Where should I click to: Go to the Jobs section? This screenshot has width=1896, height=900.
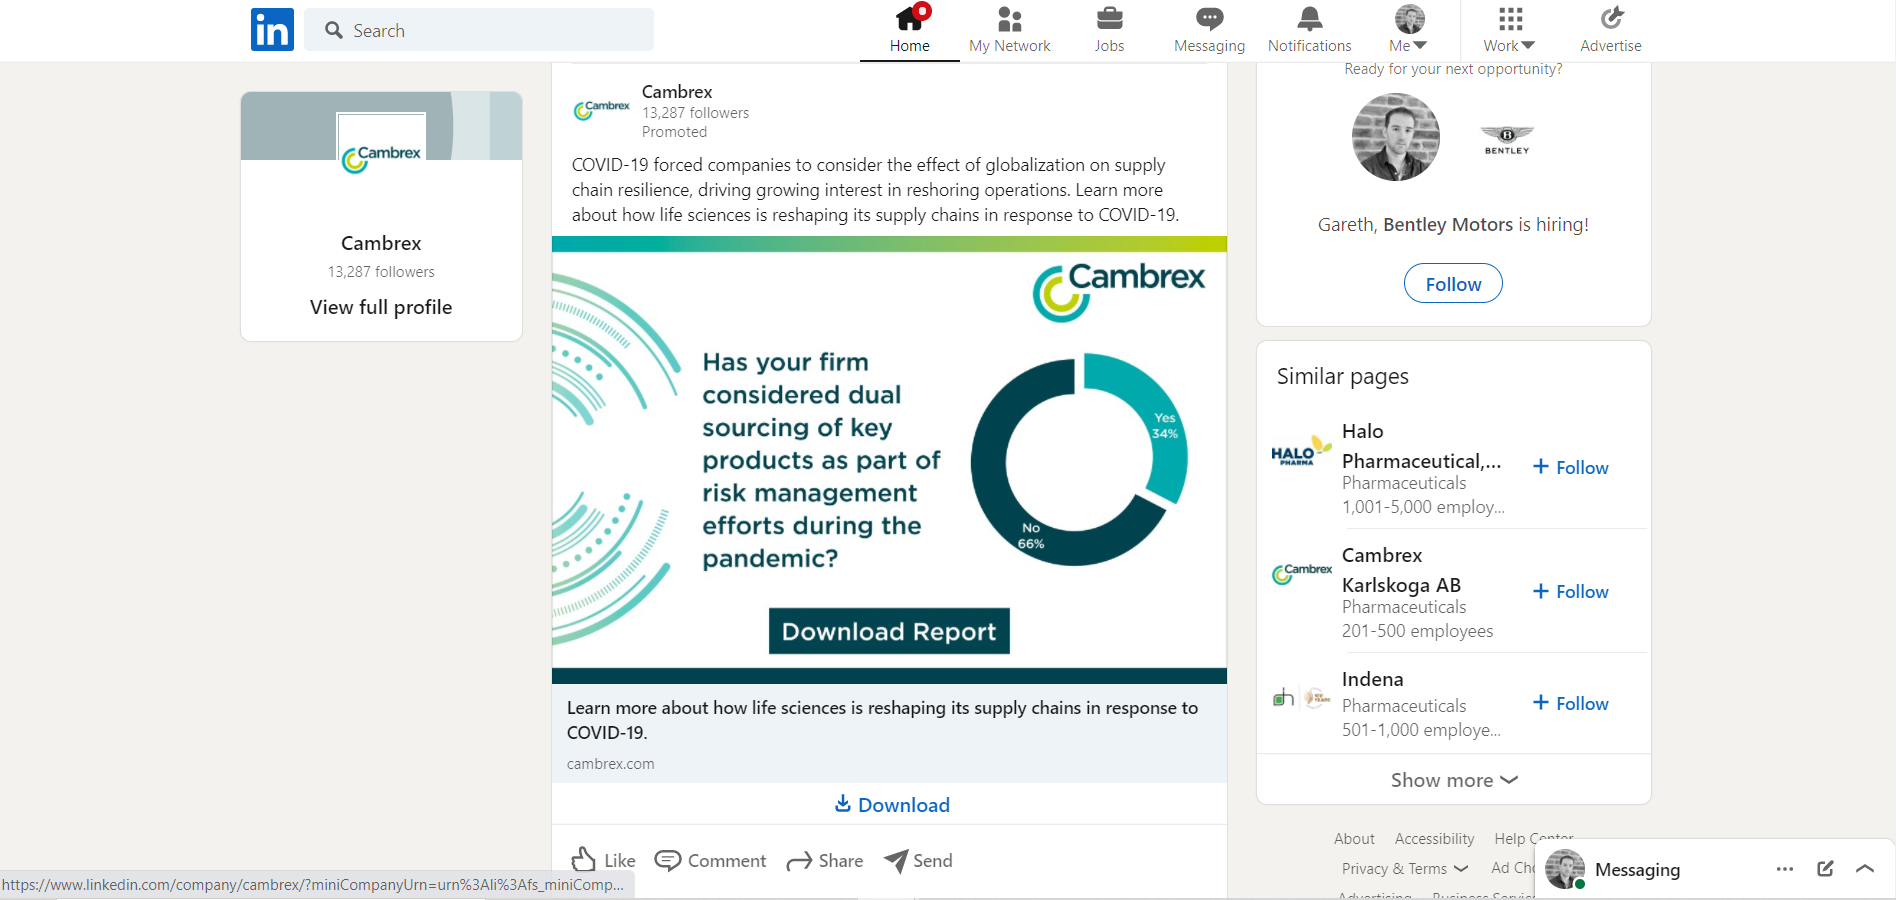(1109, 30)
